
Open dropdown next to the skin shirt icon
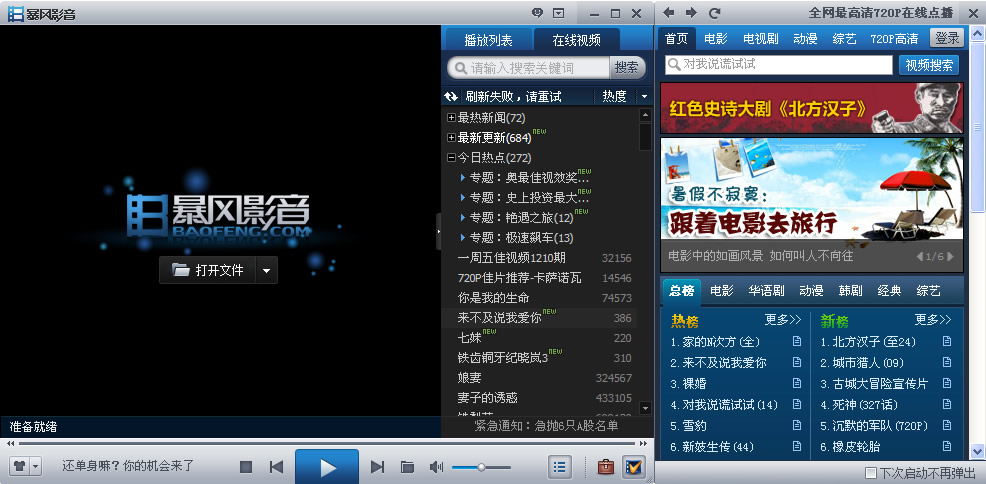click(35, 467)
